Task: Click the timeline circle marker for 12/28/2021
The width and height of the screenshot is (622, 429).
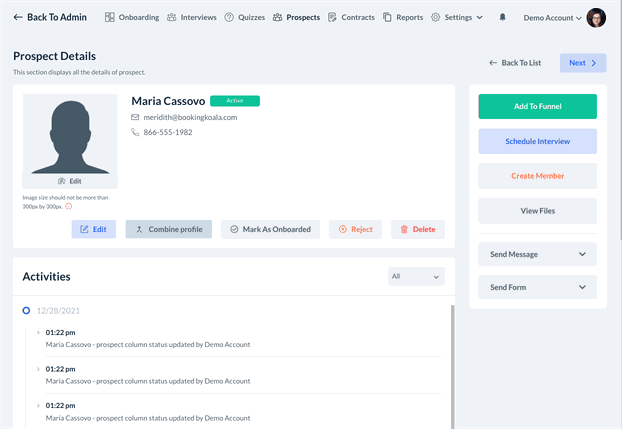Action: click(26, 310)
